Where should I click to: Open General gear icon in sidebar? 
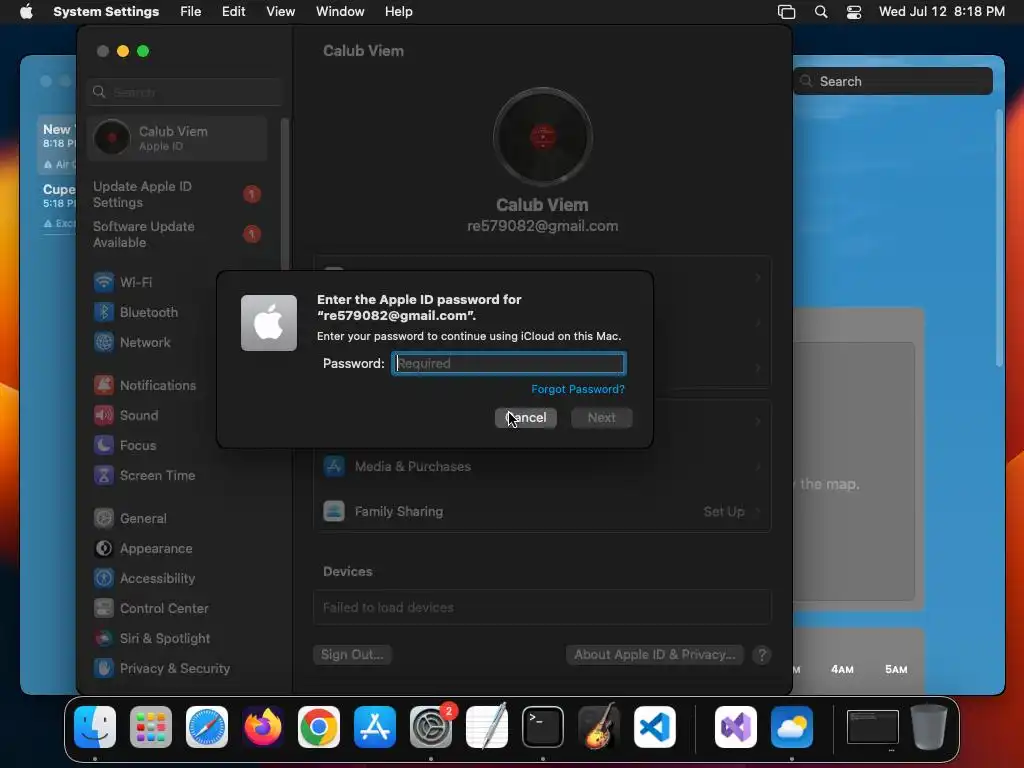pos(103,519)
